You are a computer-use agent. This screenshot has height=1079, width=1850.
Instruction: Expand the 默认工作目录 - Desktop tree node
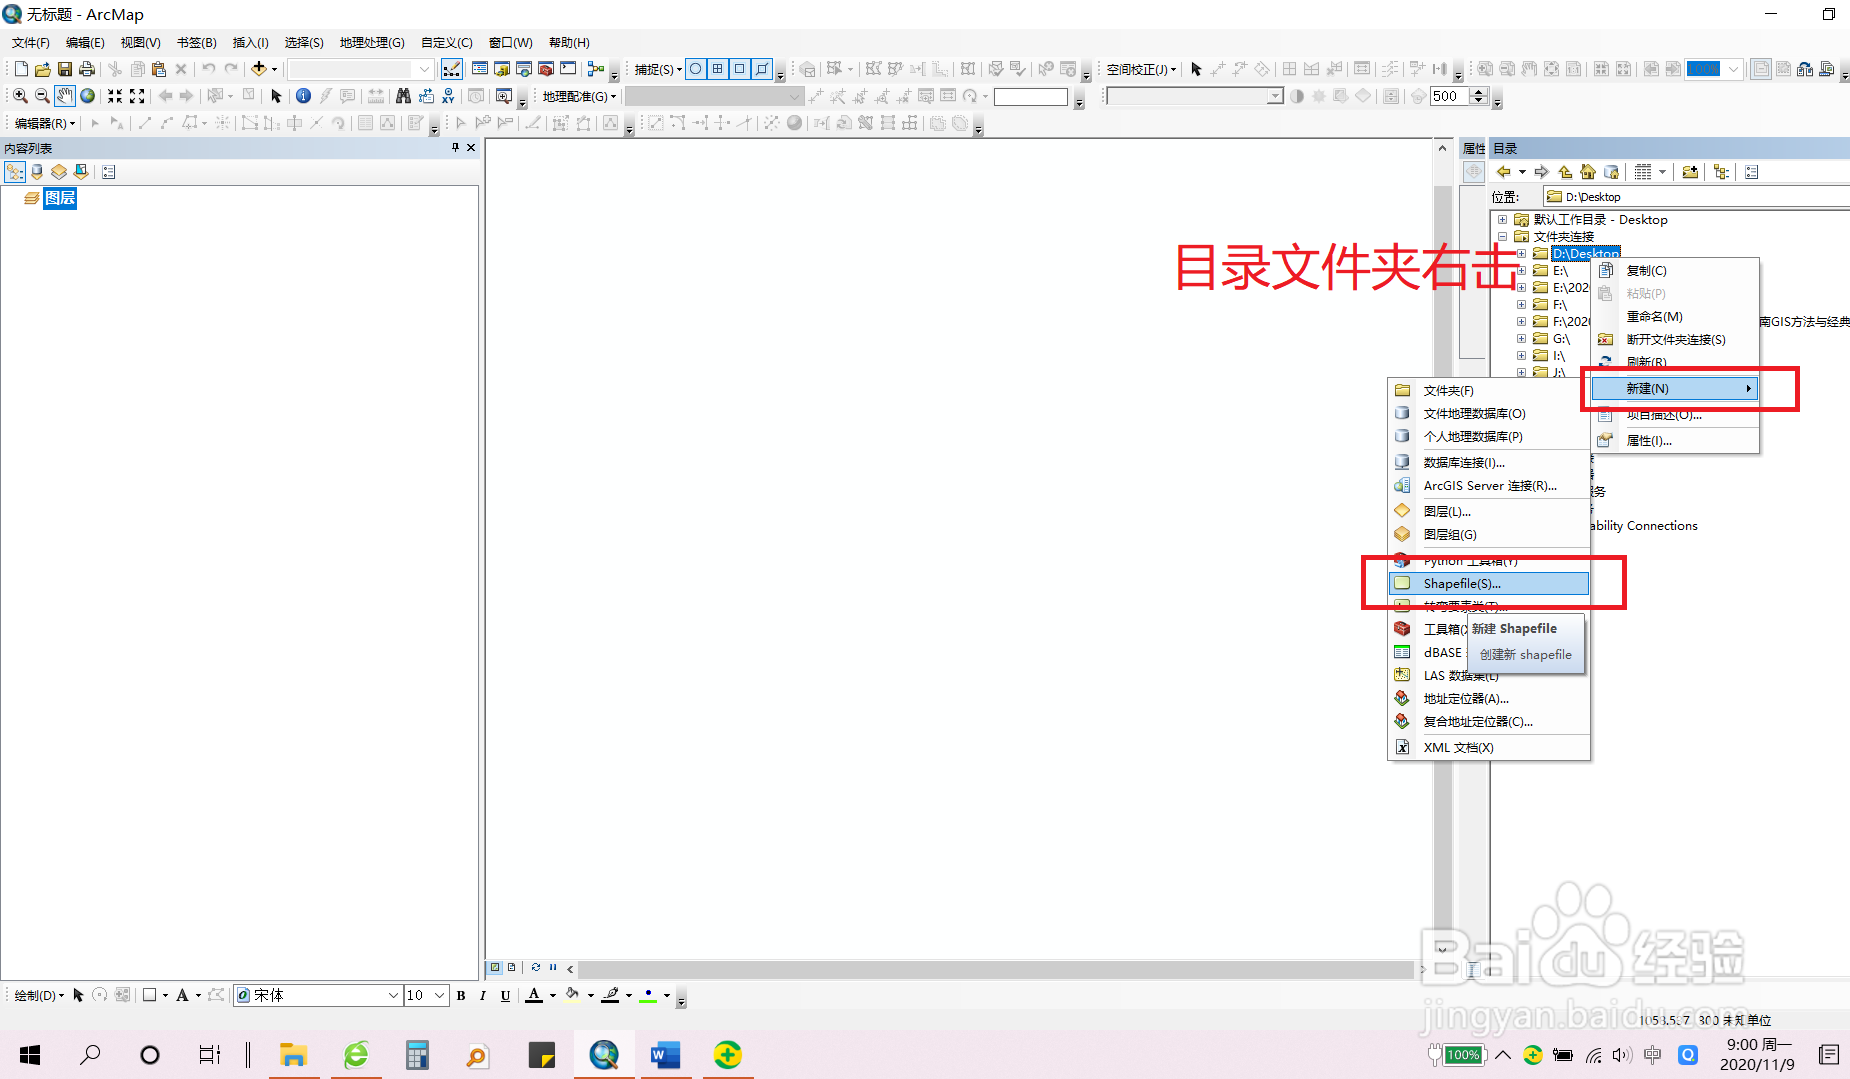point(1502,219)
